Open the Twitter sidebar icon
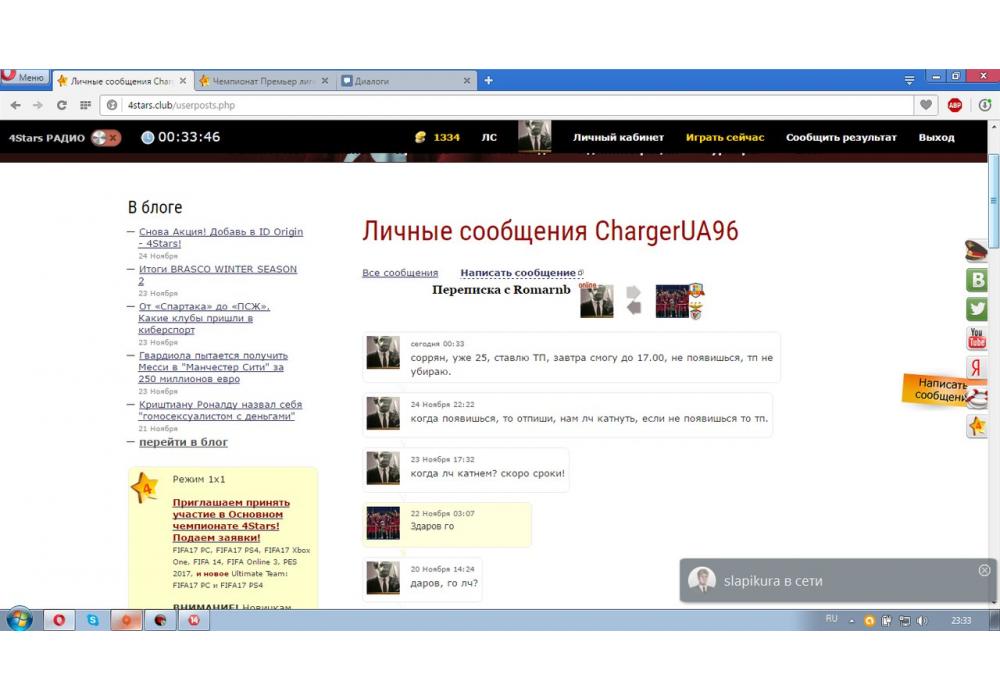The image size is (1000, 700). click(976, 309)
